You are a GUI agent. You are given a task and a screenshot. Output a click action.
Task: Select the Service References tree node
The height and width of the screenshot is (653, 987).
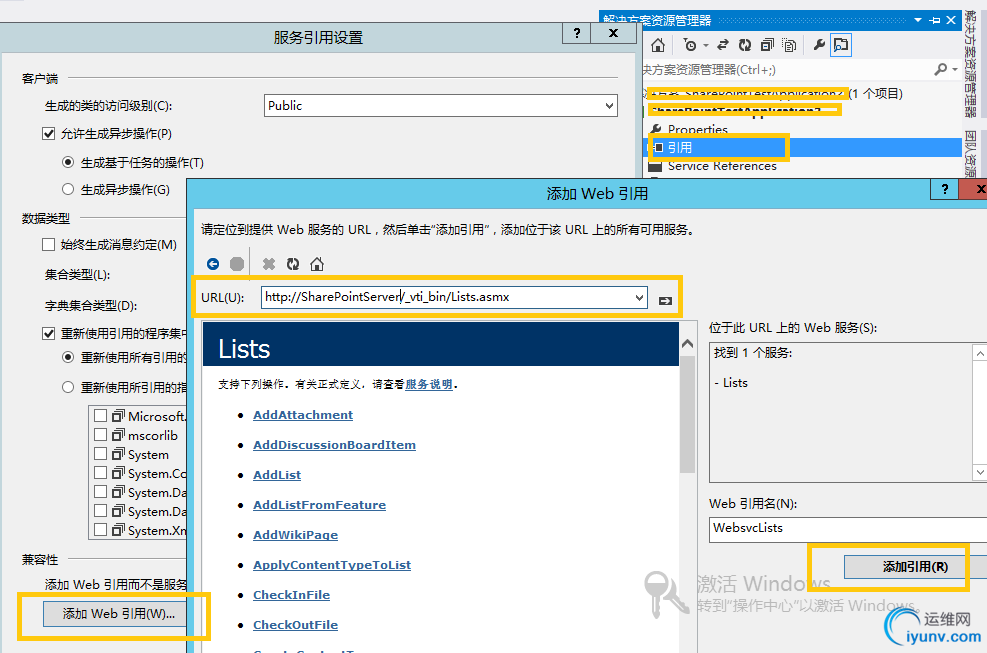pos(721,166)
